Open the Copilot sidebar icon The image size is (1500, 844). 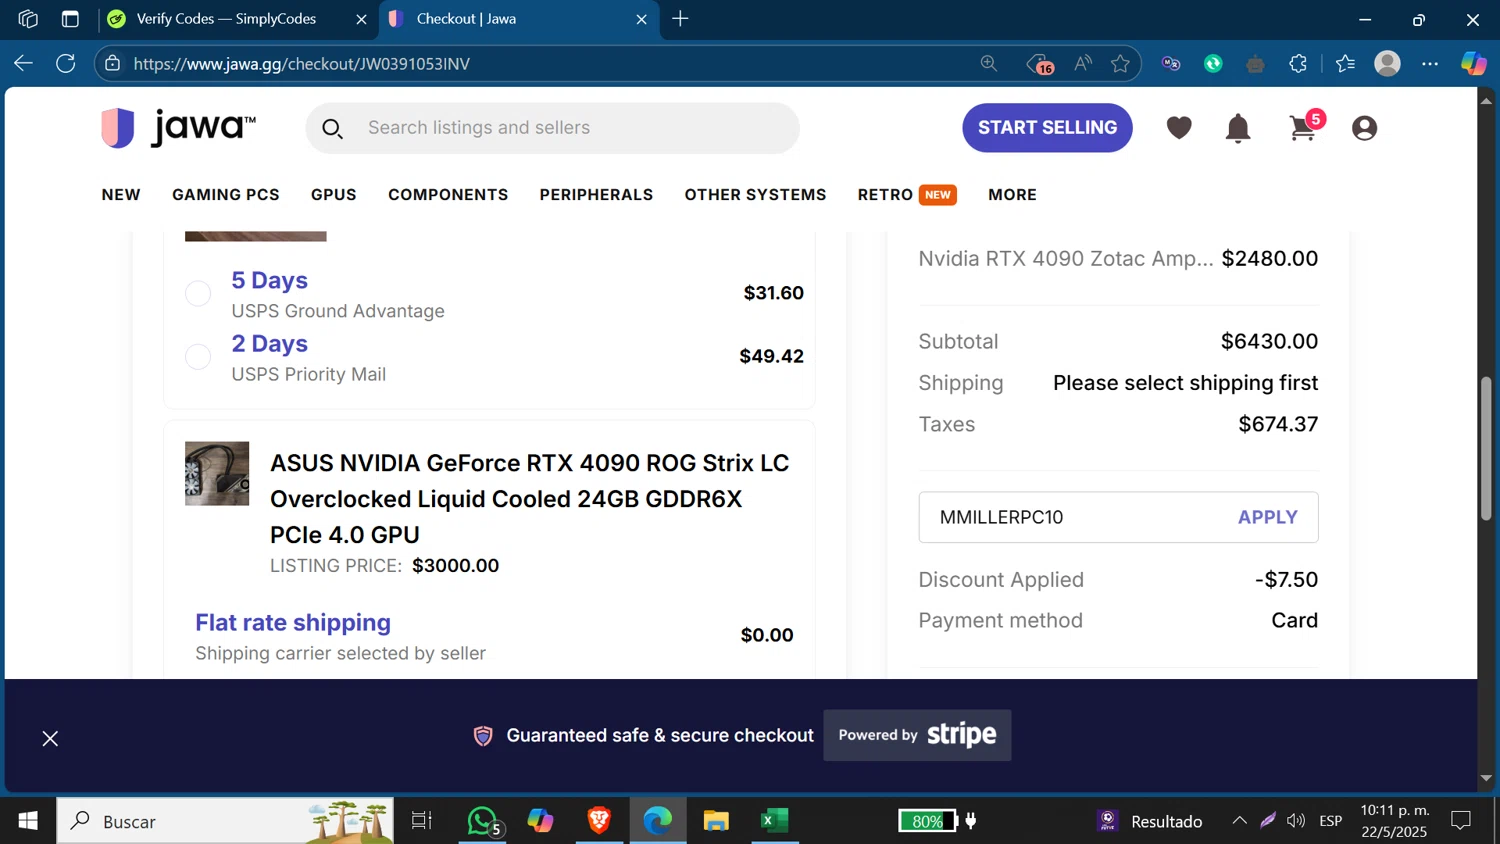coord(1473,63)
